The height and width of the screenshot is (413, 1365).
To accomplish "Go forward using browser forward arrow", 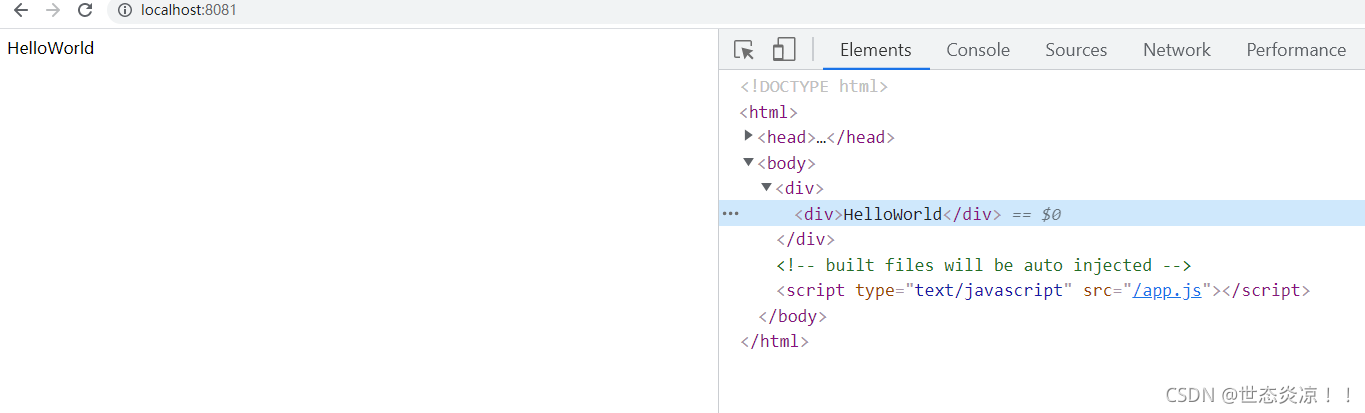I will click(53, 10).
